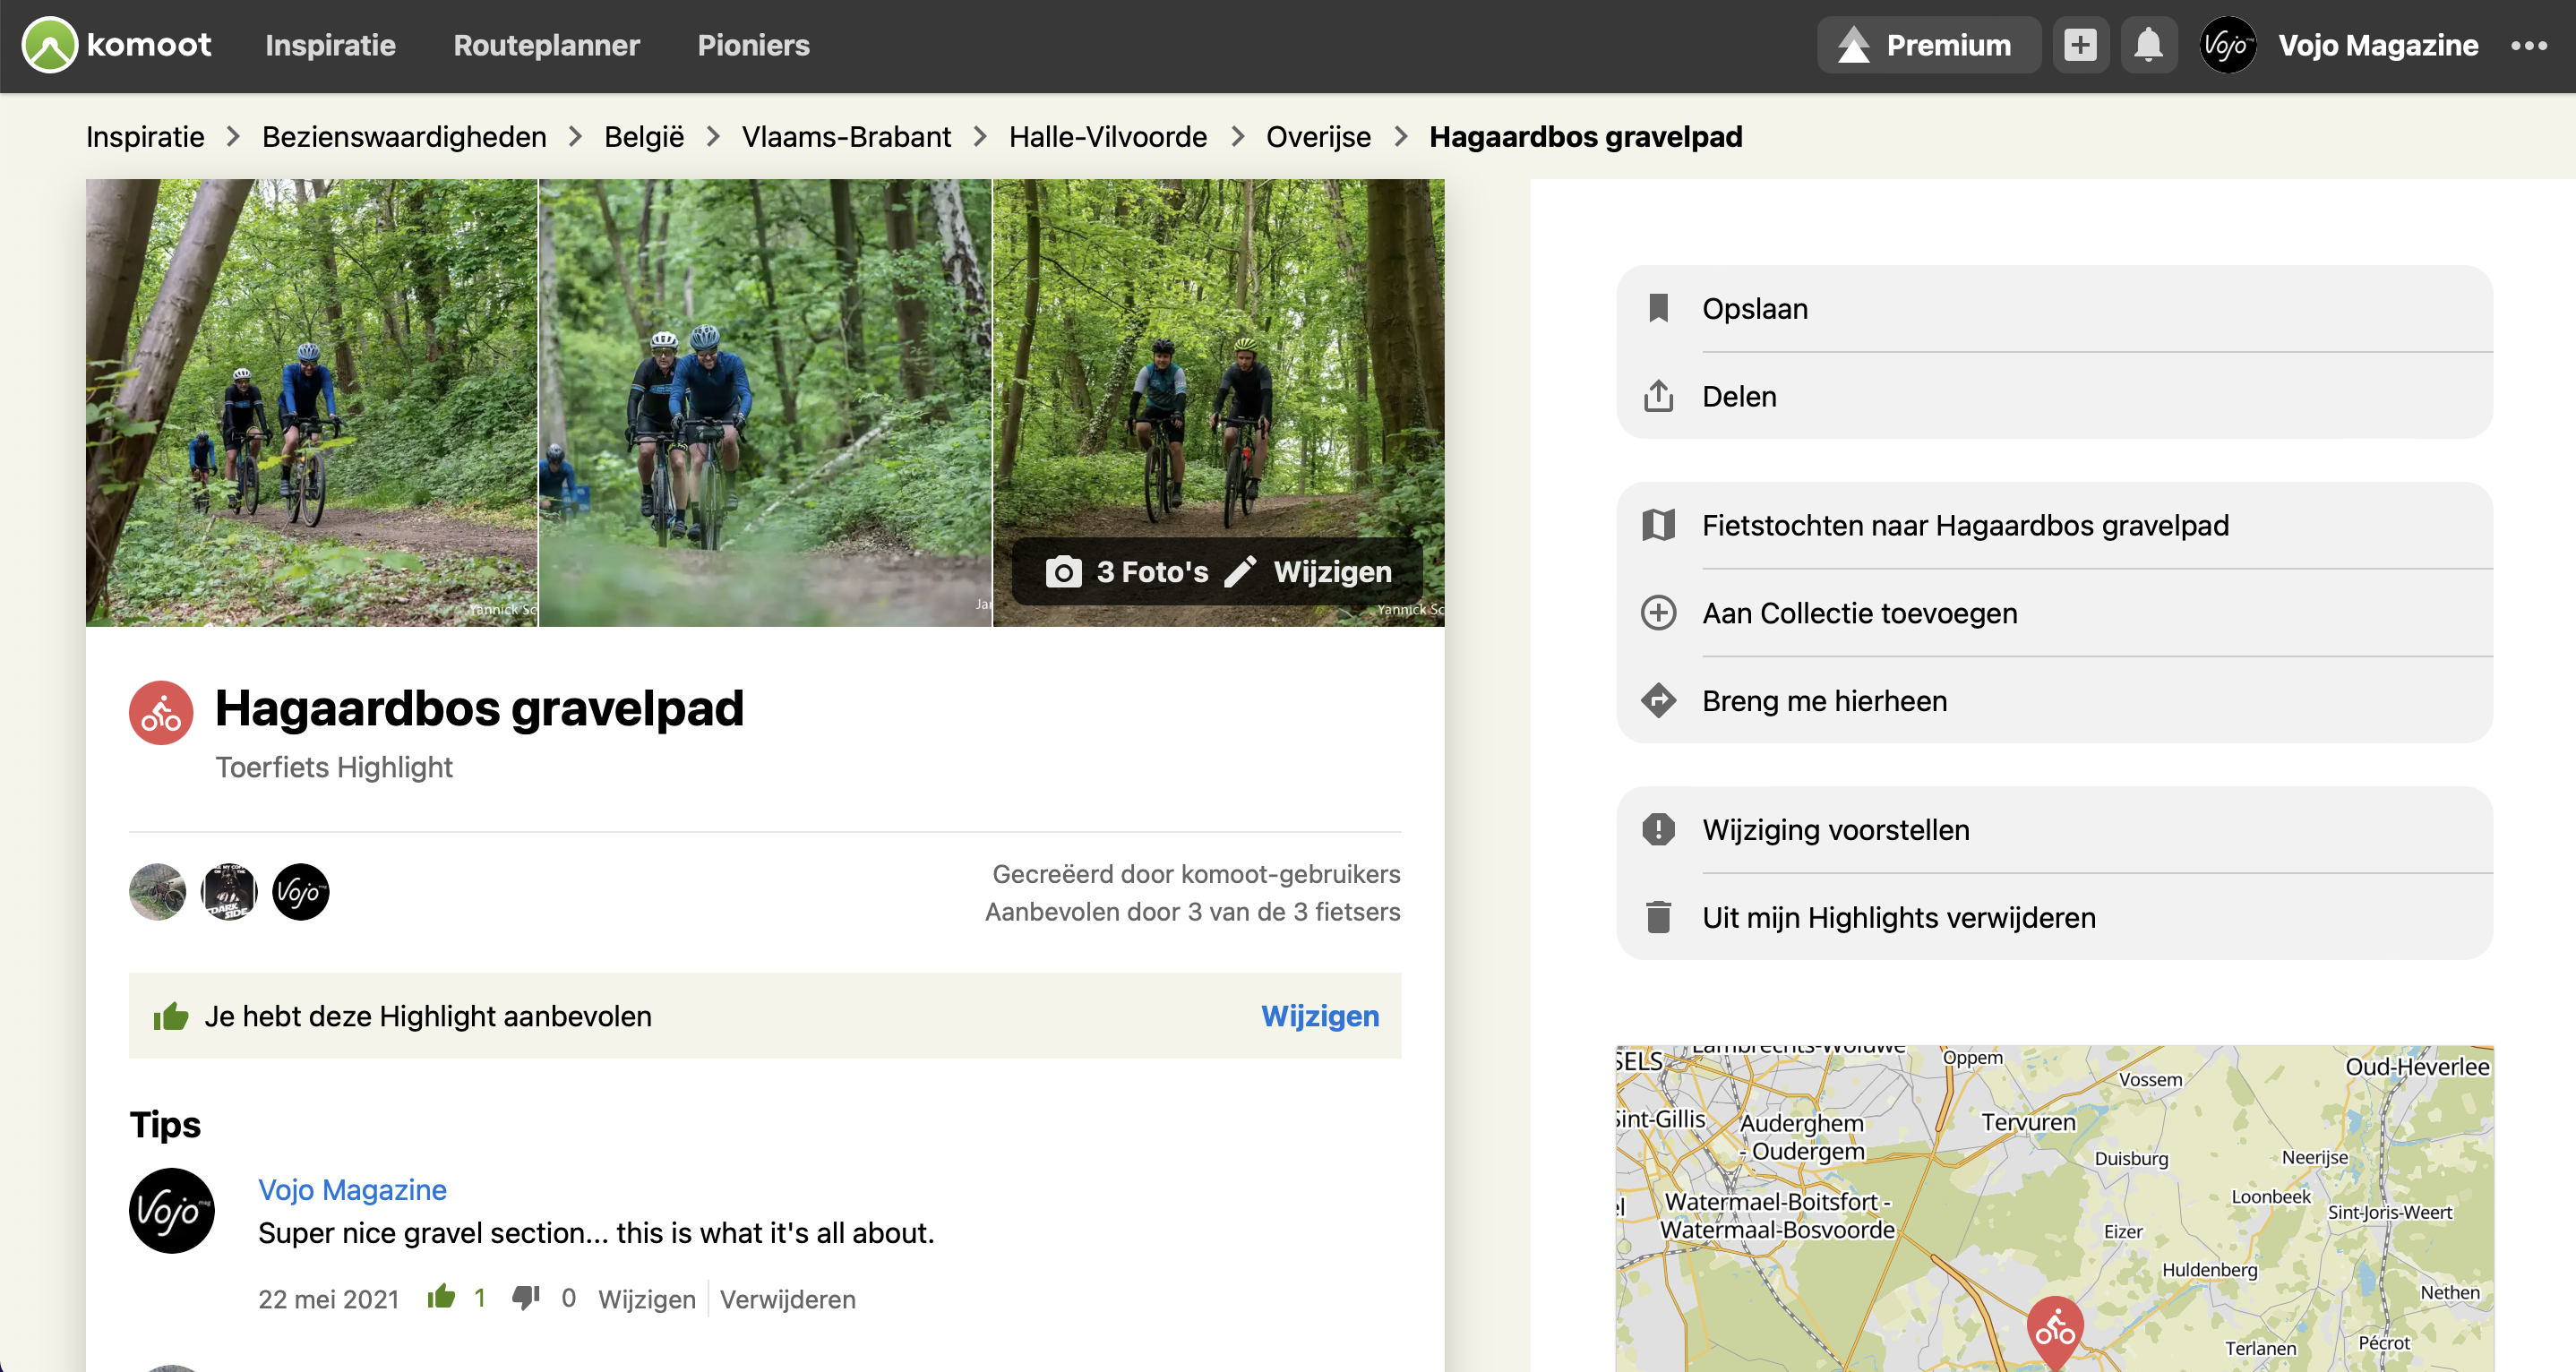The image size is (2576, 1372).
Task: Open first forest cycling photo
Action: click(x=311, y=403)
